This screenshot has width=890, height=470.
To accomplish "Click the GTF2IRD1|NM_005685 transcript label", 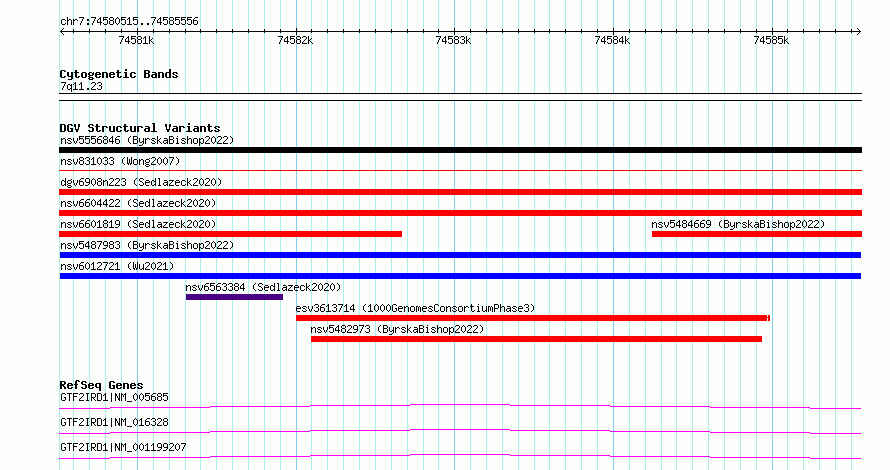I will click(115, 397).
